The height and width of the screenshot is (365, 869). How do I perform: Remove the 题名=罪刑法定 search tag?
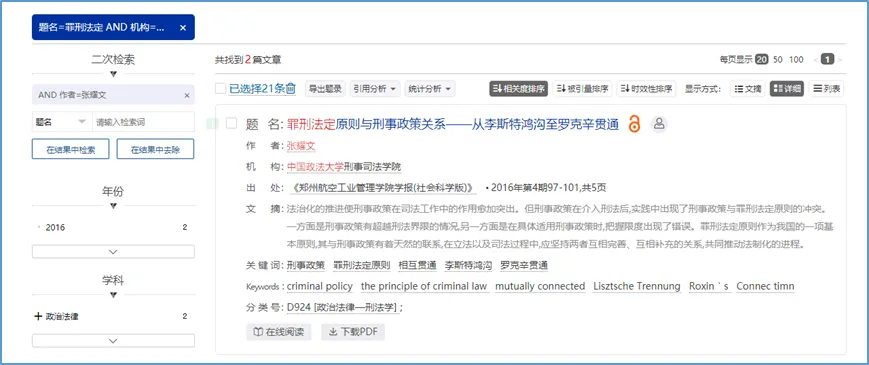[183, 28]
